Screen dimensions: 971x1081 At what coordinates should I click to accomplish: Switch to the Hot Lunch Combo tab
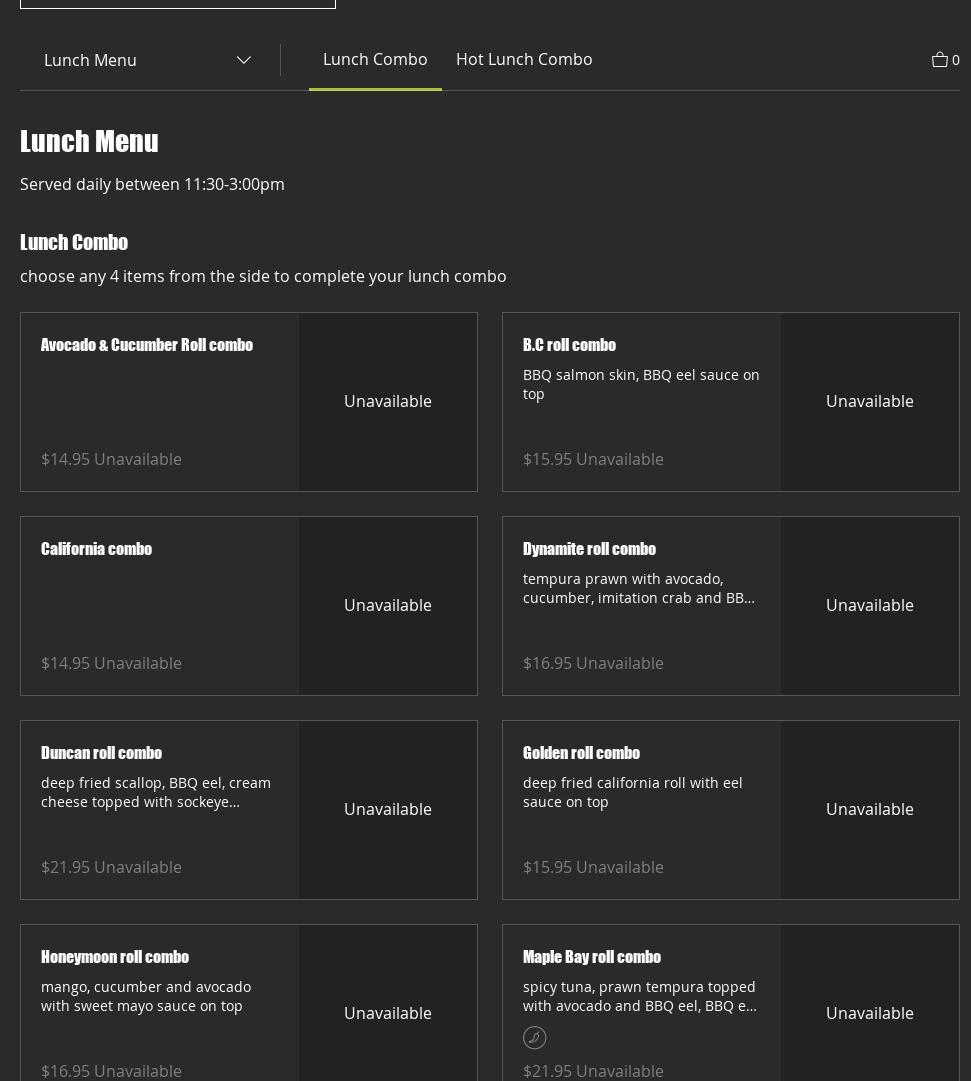(x=524, y=59)
